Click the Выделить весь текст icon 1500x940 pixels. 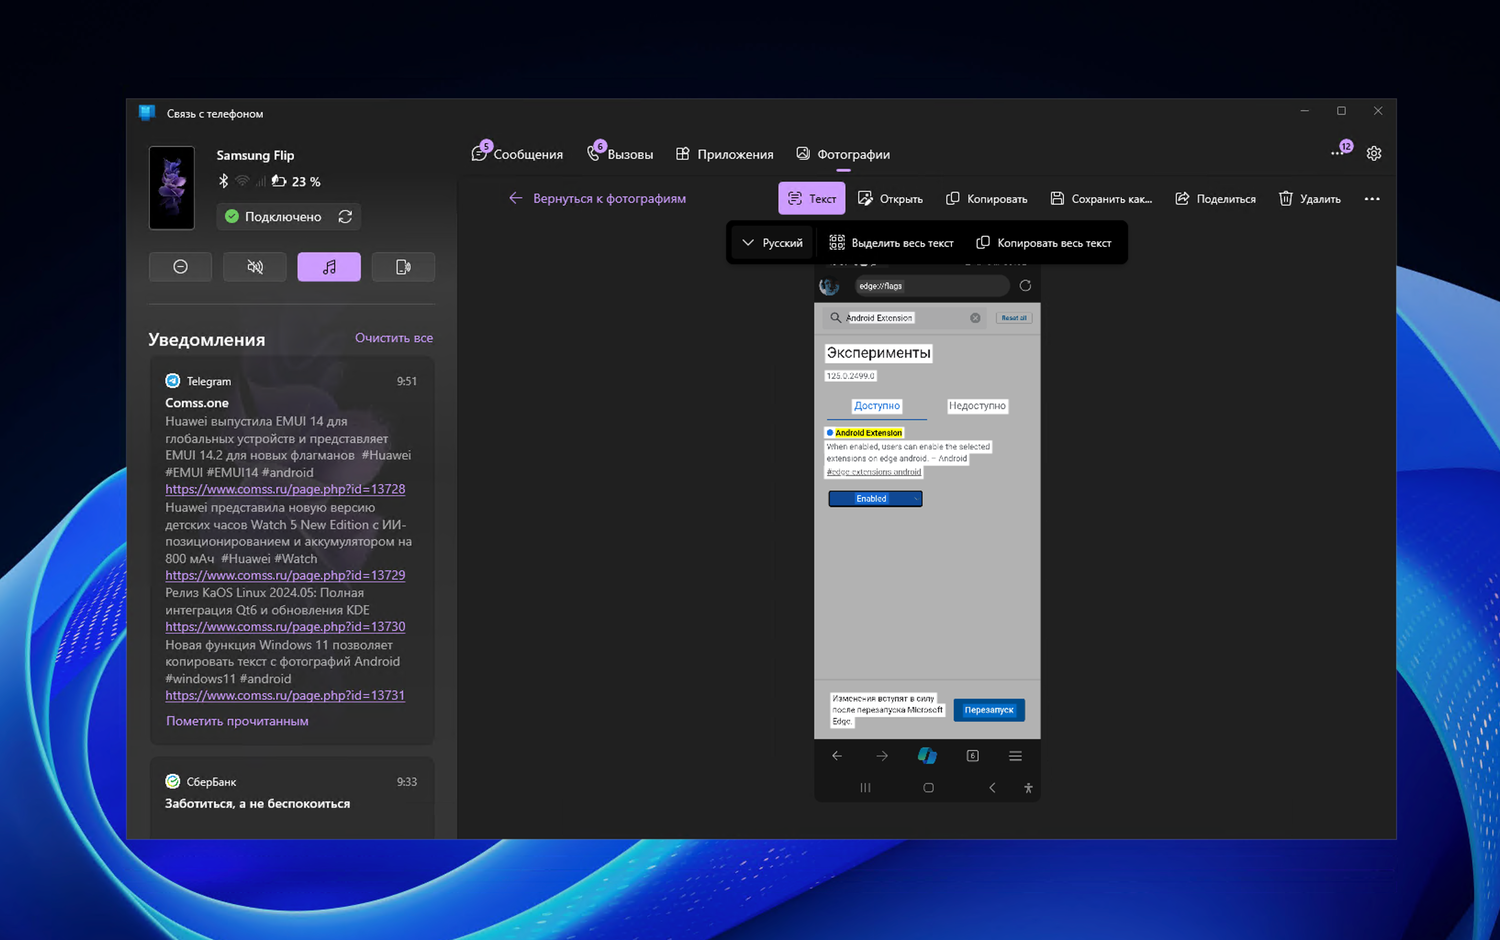coord(837,242)
